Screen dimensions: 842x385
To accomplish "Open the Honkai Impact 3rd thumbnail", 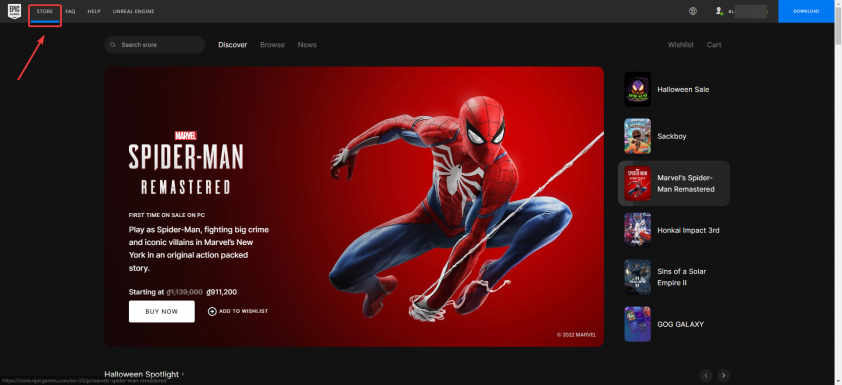I will pyautogui.click(x=637, y=230).
